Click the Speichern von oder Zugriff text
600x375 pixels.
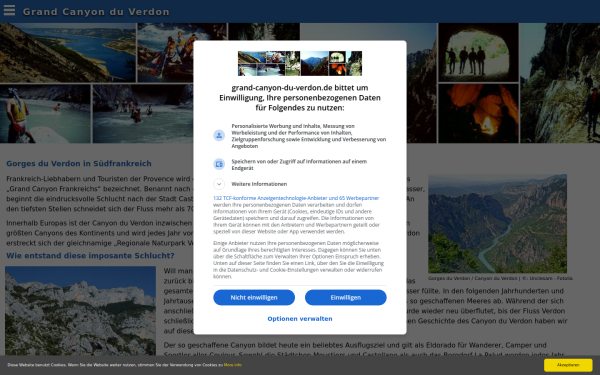(299, 165)
